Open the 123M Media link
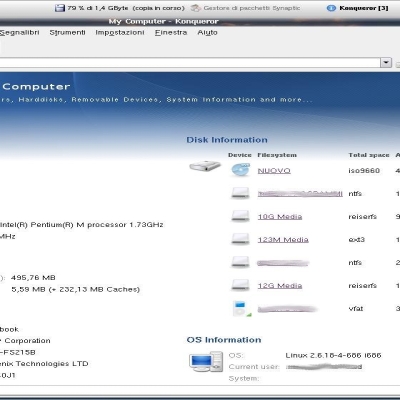The image size is (400, 400). click(283, 240)
